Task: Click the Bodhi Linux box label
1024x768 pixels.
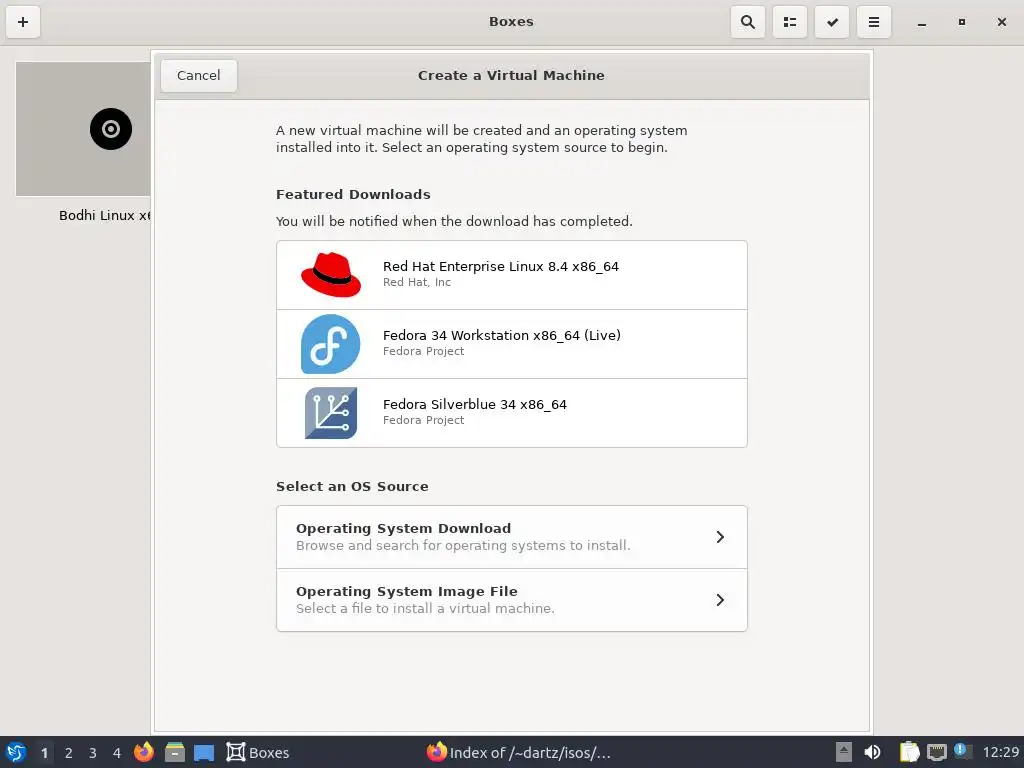Action: pyautogui.click(x=104, y=216)
